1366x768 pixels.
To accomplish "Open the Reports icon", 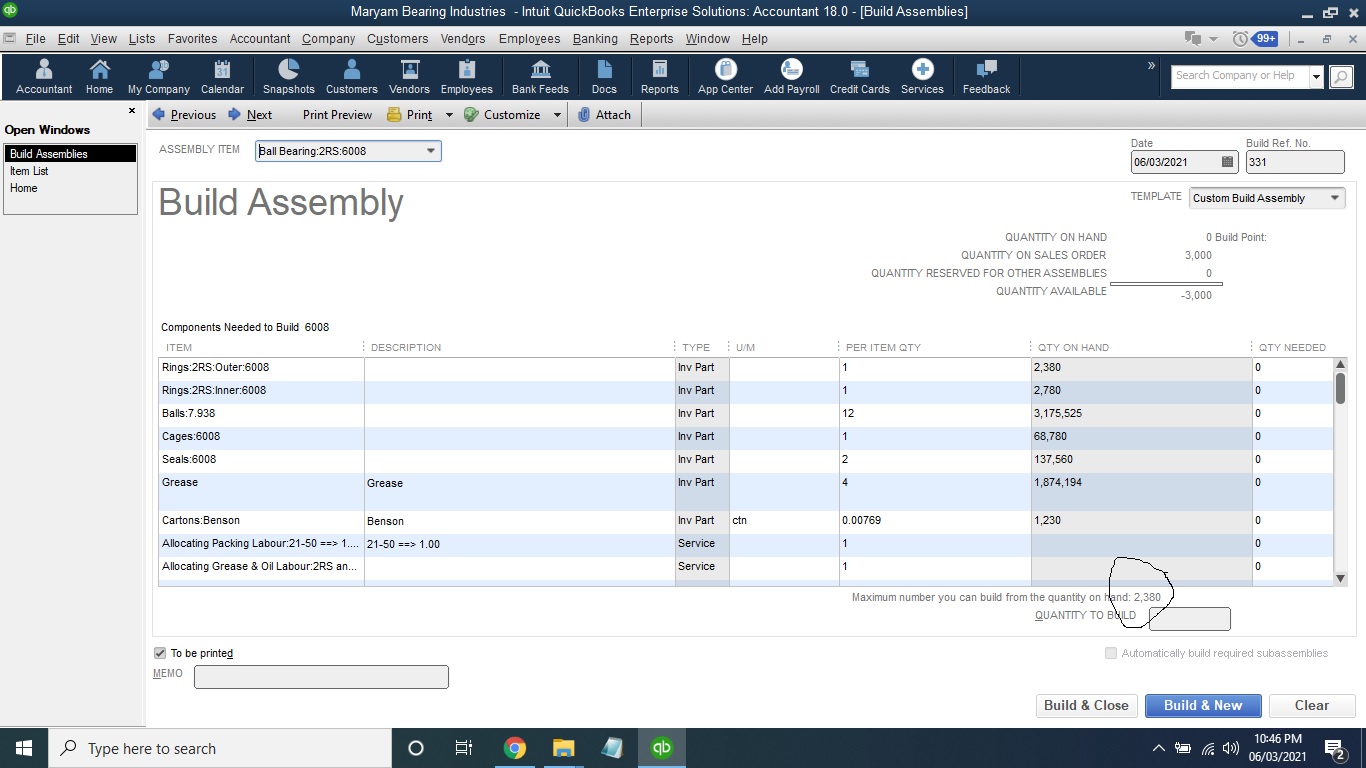I will click(660, 77).
